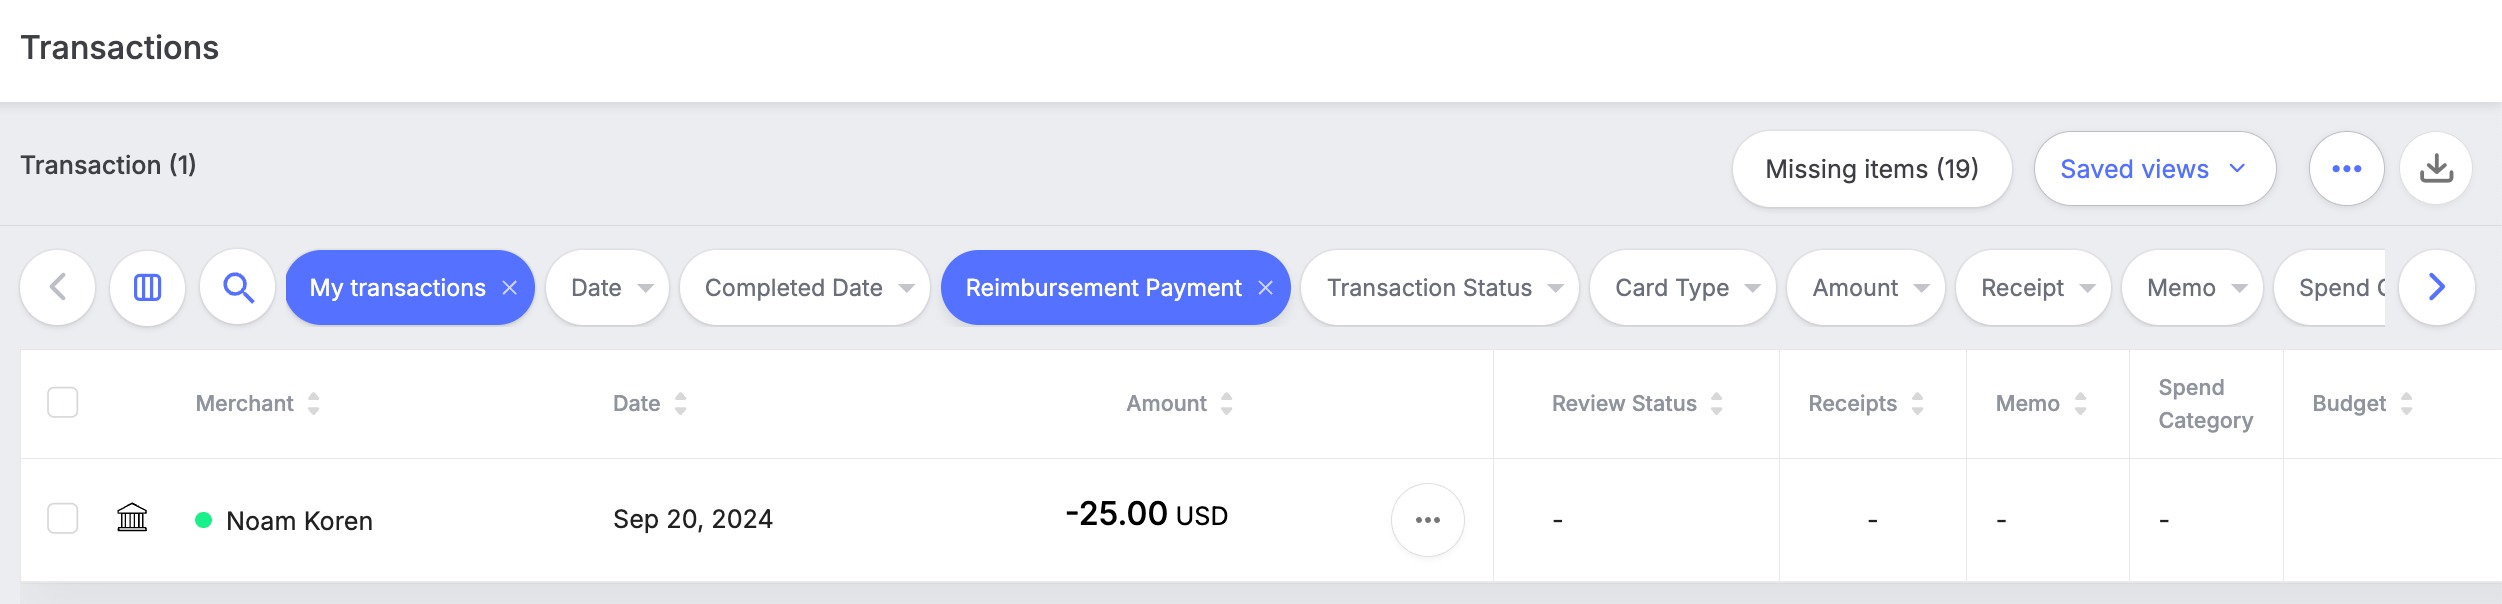Open the Completed Date filter
Viewport: 2502px width, 604px height.
804,288
